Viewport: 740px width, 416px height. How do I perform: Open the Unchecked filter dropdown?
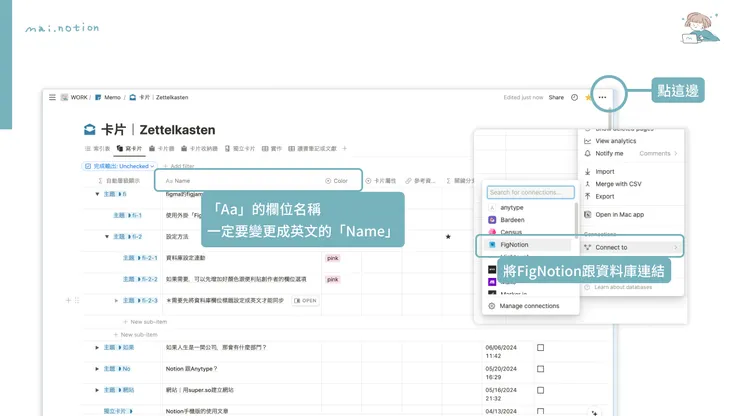point(120,166)
